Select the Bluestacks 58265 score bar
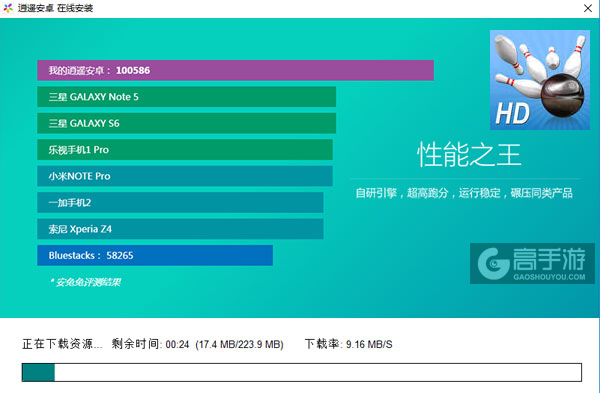Image resolution: width=600 pixels, height=393 pixels. tap(155, 255)
